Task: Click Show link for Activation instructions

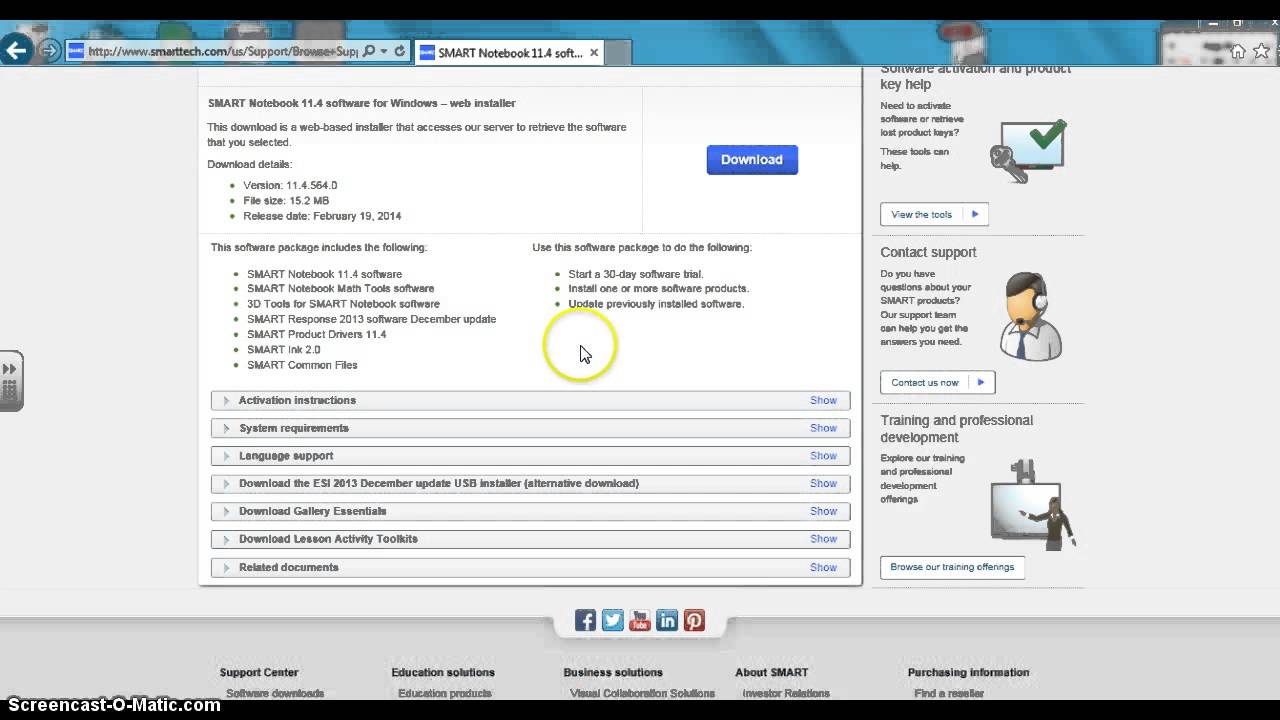Action: [823, 400]
